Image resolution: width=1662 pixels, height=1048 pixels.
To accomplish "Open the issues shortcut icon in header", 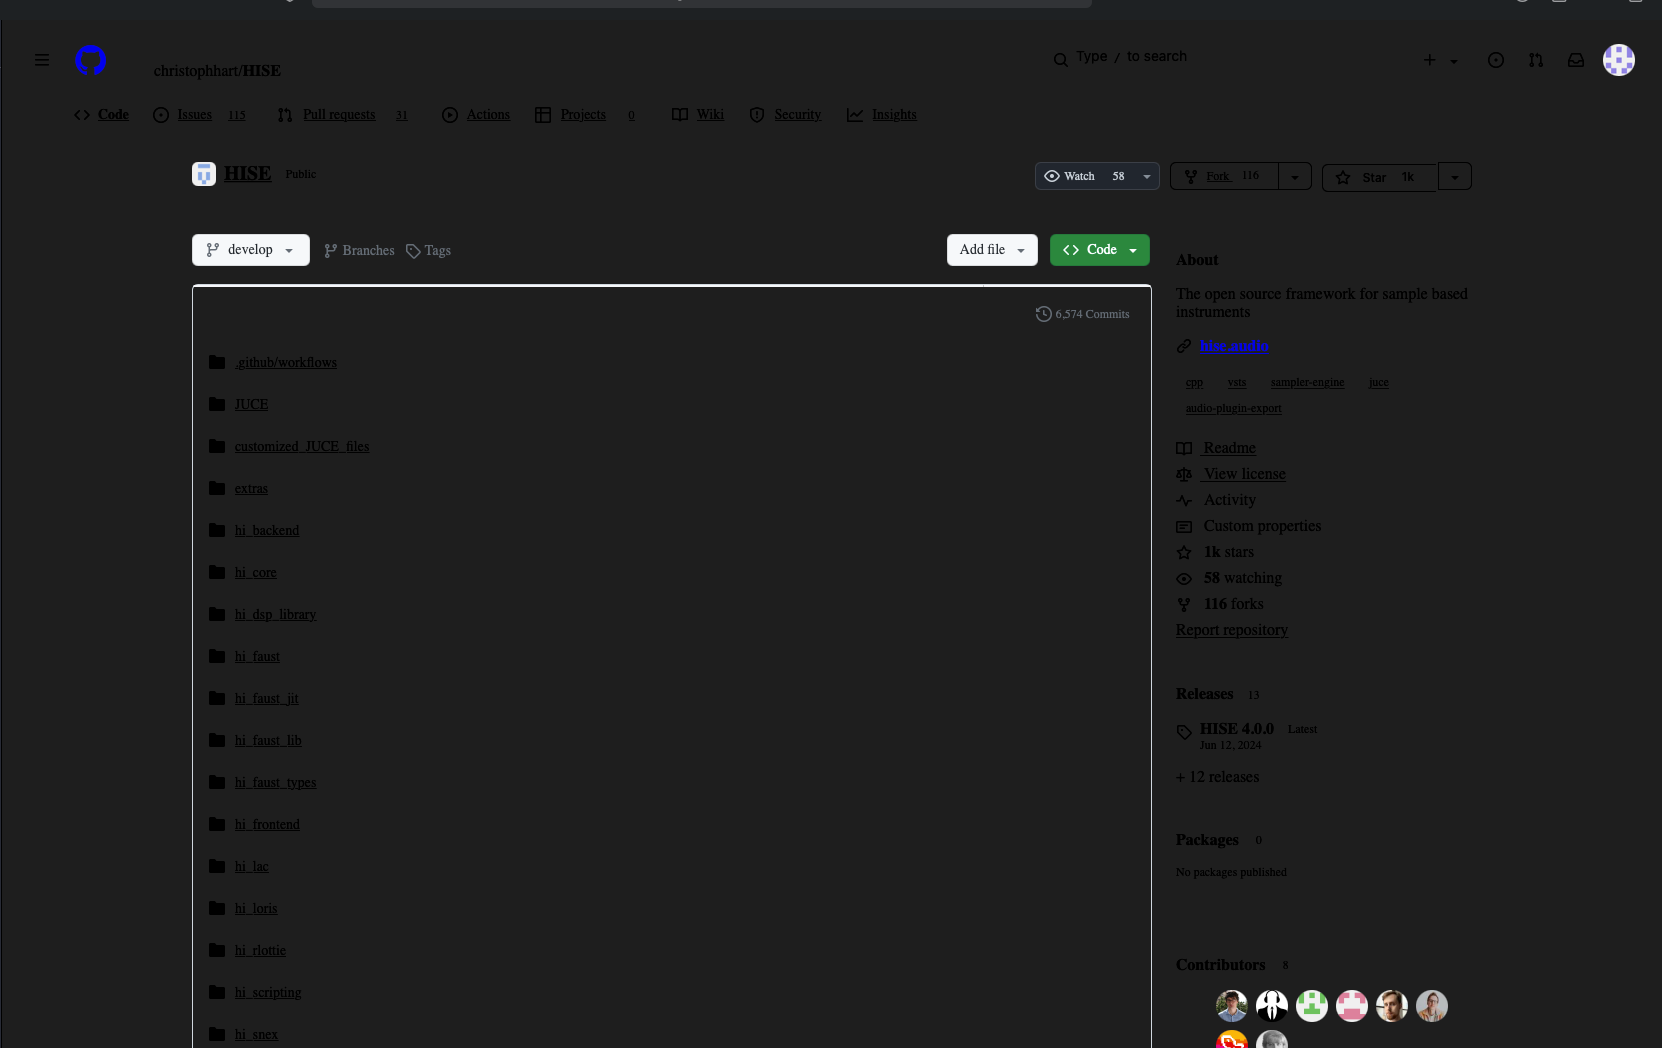I will [1496, 60].
